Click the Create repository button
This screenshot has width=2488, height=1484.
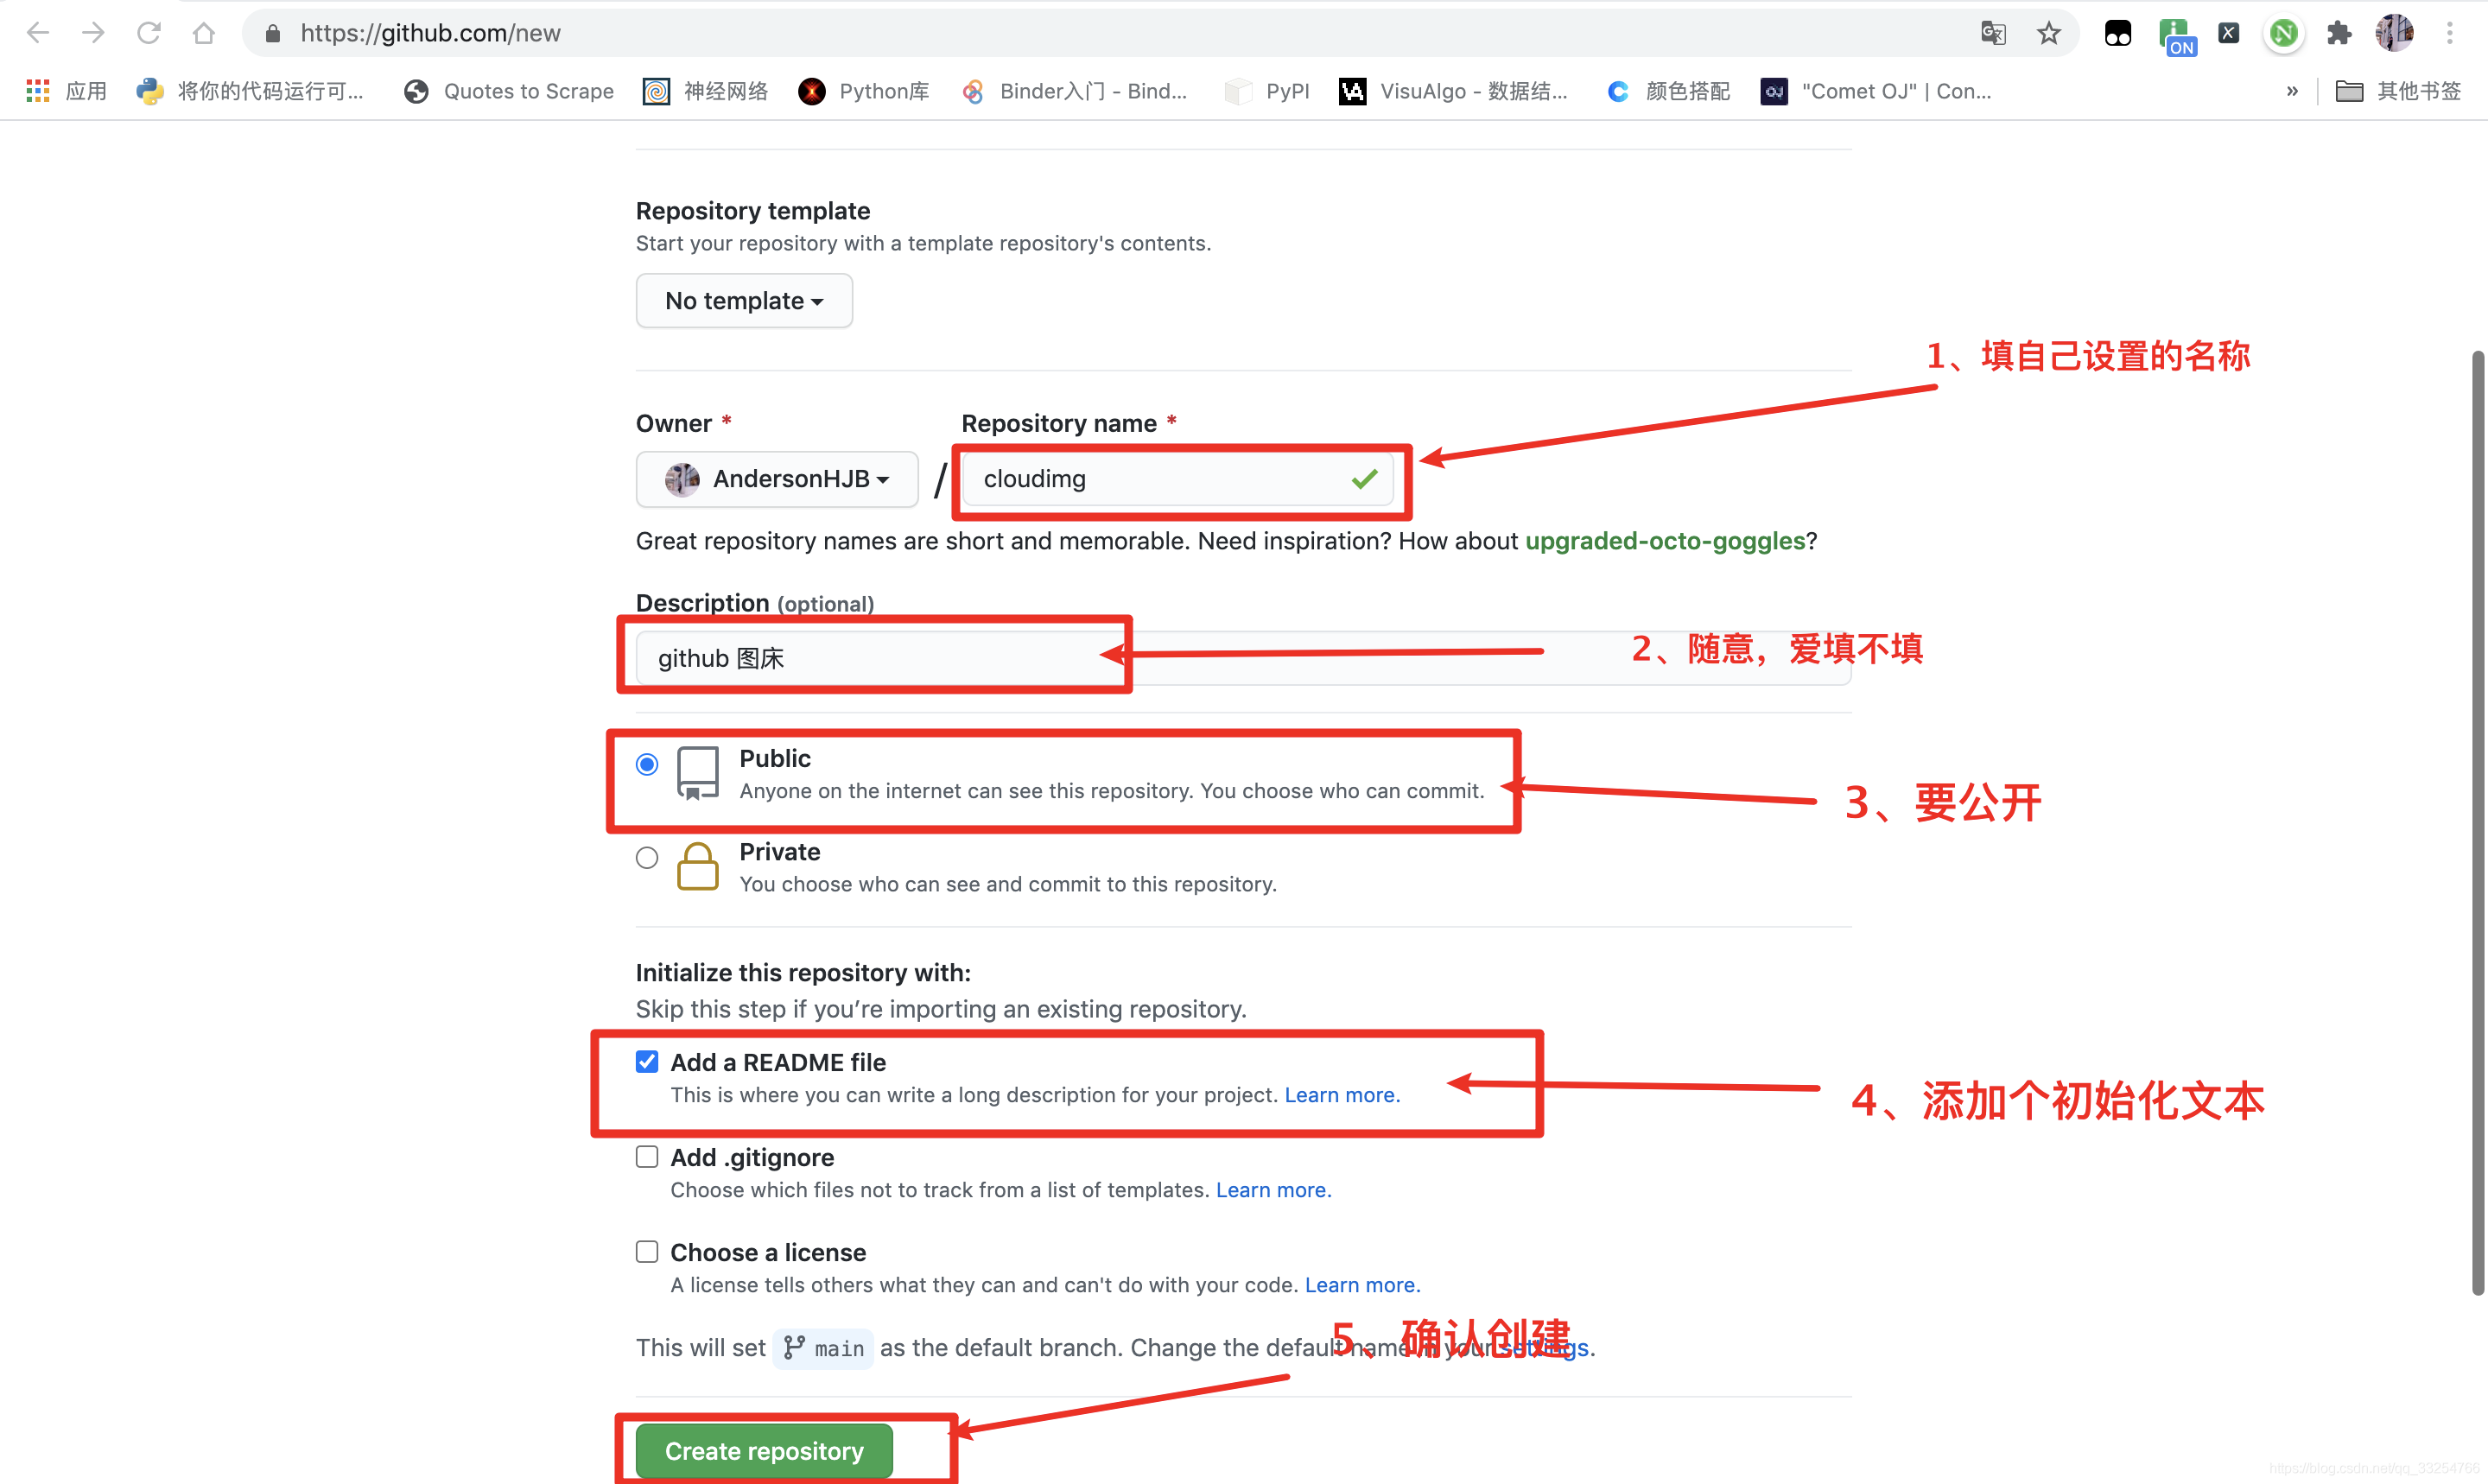click(765, 1450)
